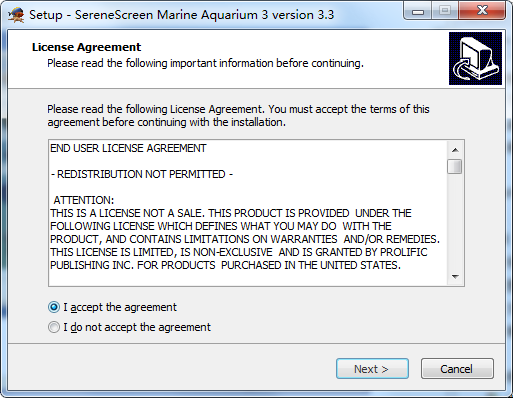Select the "I accept the agreement" radio button
513x398 pixels.
pyautogui.click(x=54, y=307)
